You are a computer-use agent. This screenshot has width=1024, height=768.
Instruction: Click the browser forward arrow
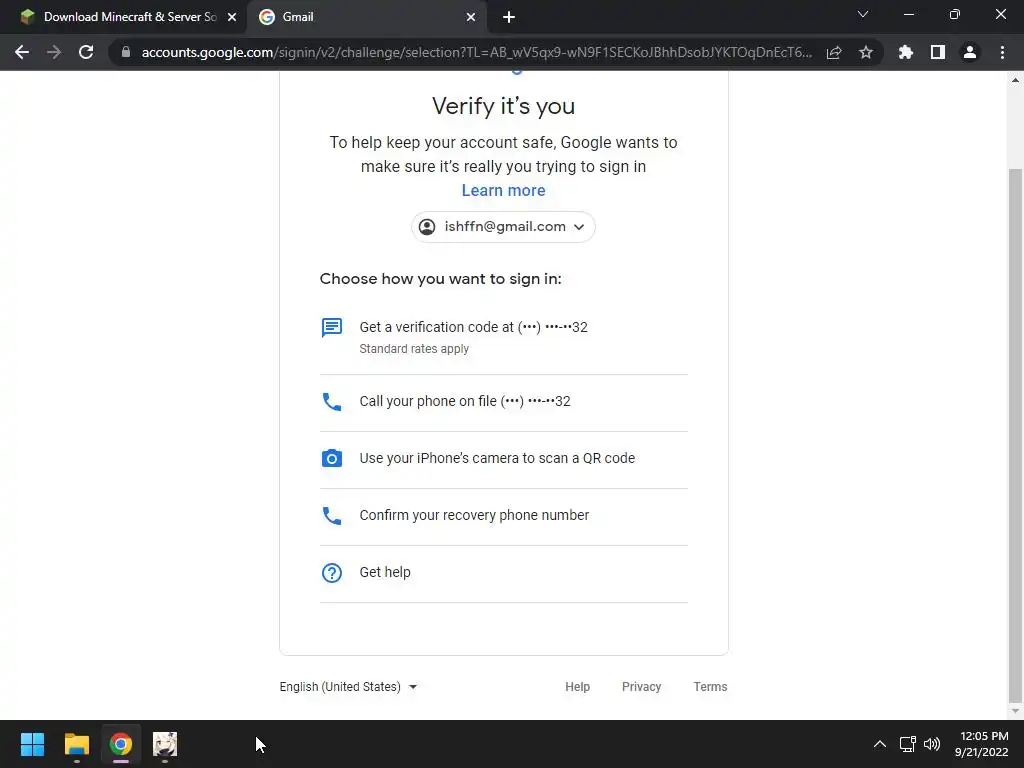[54, 52]
